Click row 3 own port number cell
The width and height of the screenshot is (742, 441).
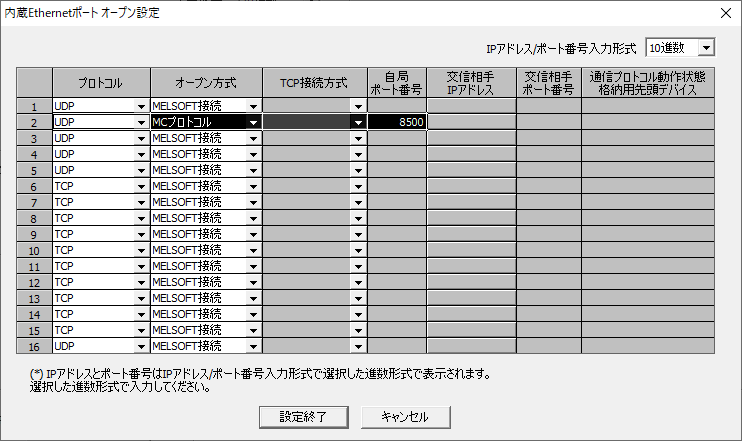click(397, 138)
